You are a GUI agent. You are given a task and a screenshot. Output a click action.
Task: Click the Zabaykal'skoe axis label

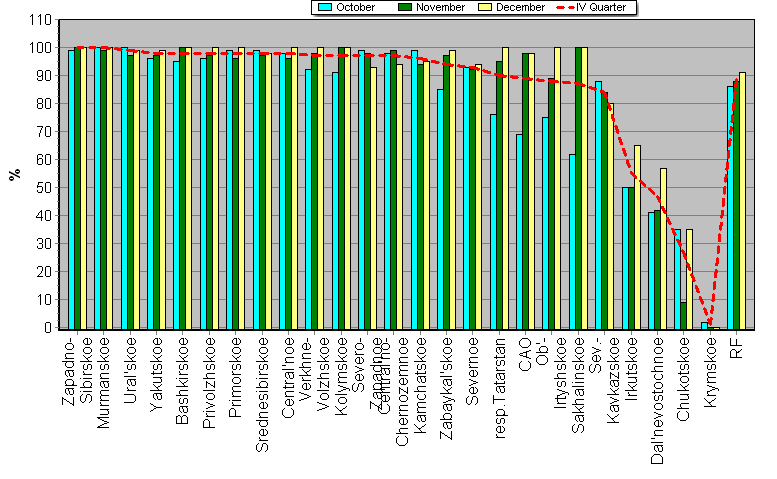coord(447,388)
